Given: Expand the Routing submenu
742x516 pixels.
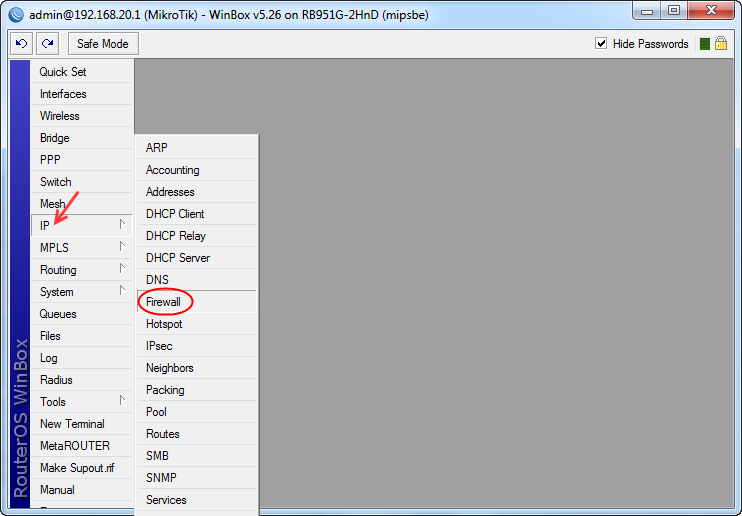Looking at the screenshot, I should [x=122, y=269].
